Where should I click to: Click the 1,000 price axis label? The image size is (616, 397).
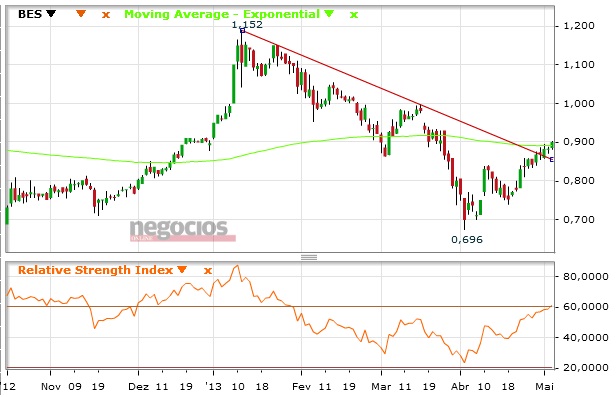[579, 104]
